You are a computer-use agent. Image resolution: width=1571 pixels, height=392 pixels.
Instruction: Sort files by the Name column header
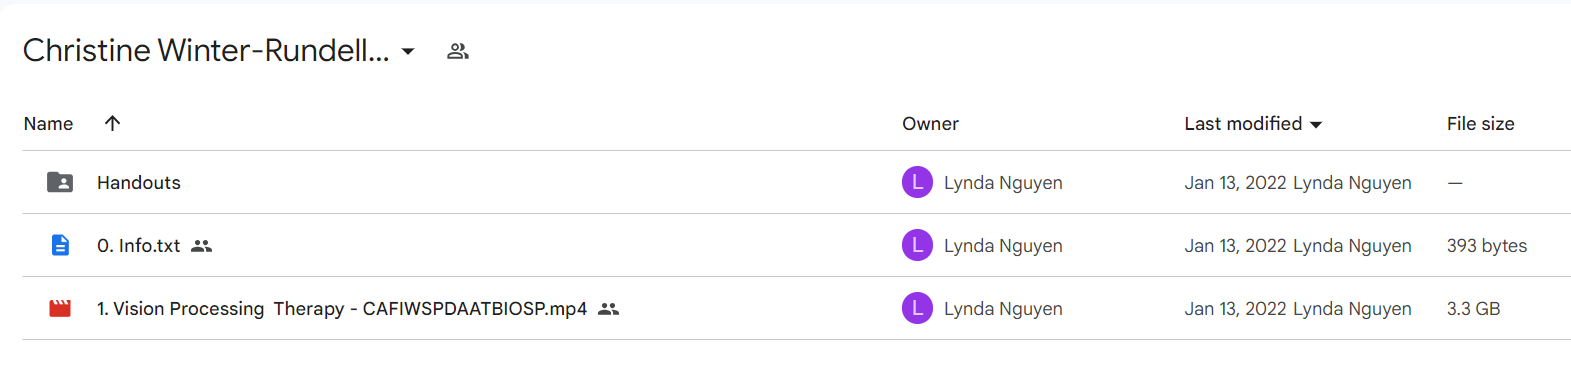point(48,124)
